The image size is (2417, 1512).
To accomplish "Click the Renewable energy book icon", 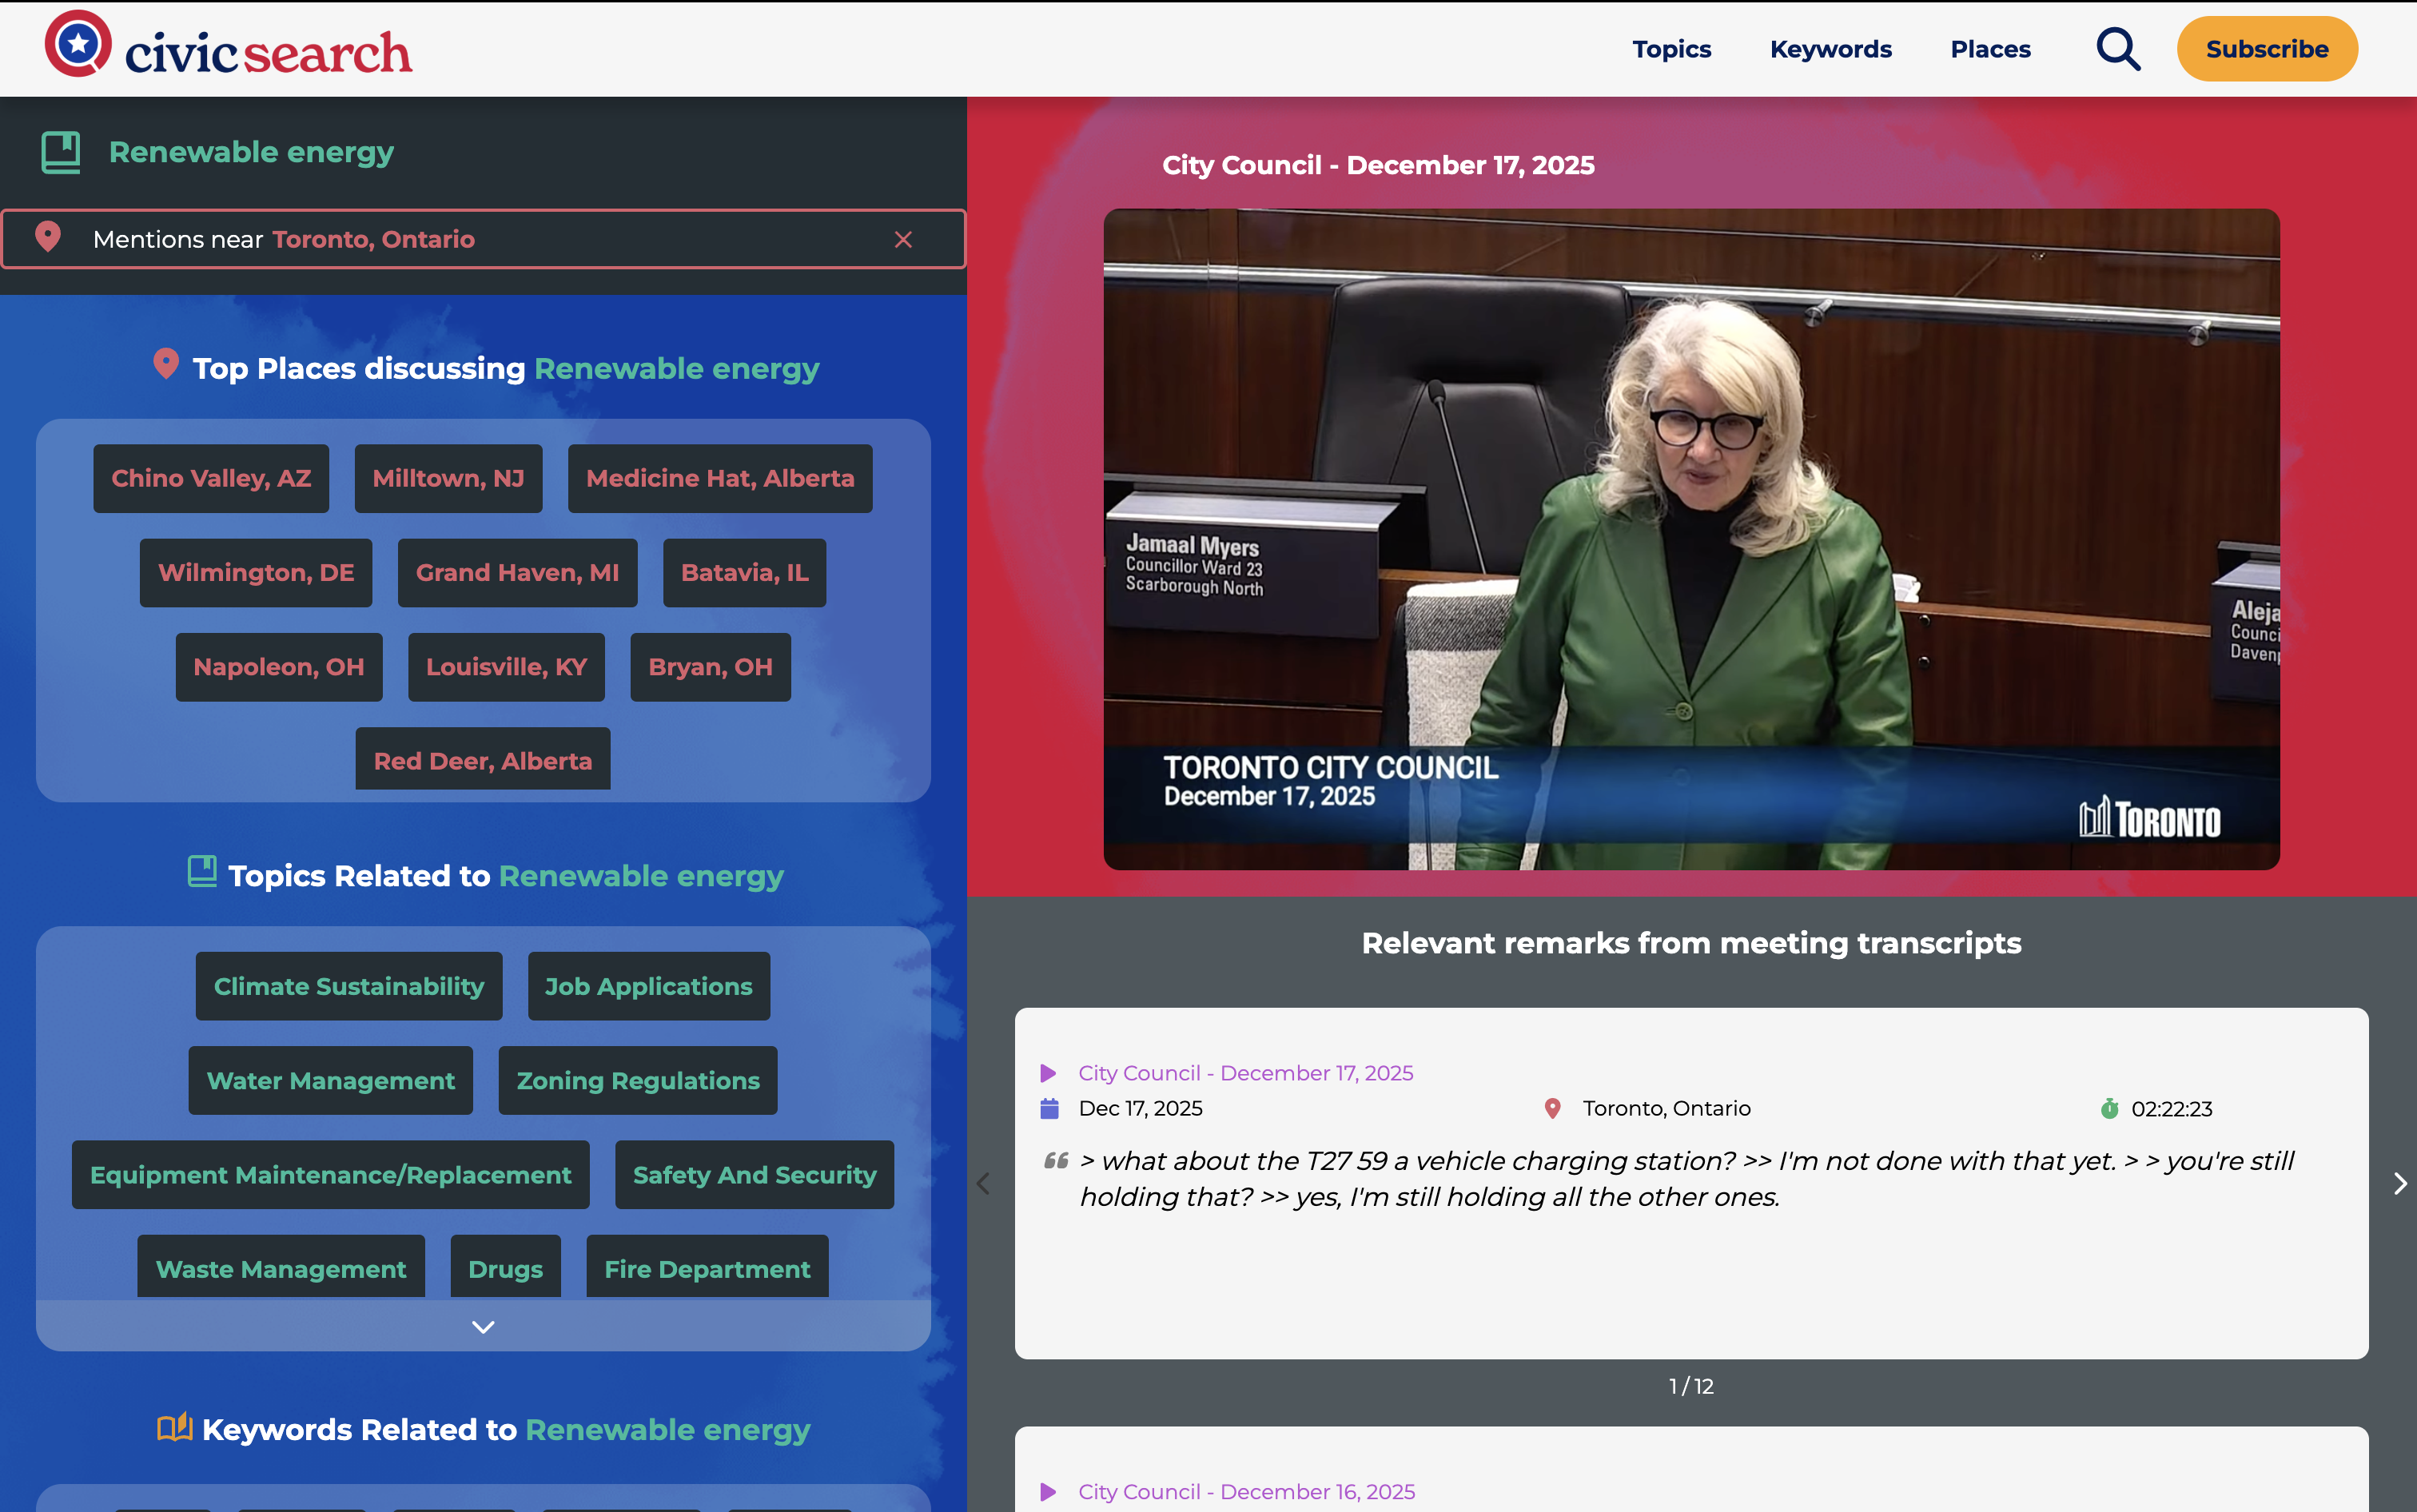I will point(61,152).
